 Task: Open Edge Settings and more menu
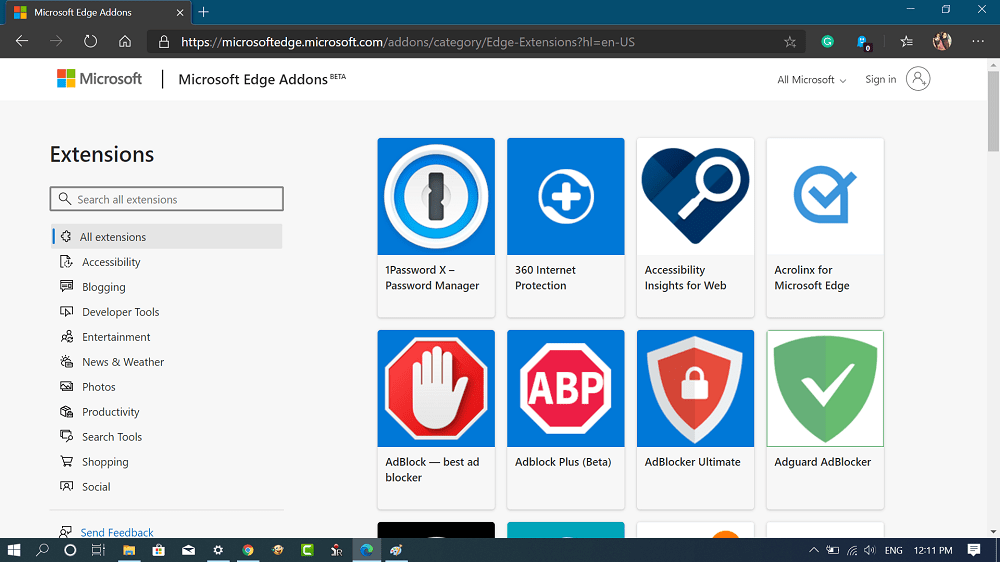point(978,41)
